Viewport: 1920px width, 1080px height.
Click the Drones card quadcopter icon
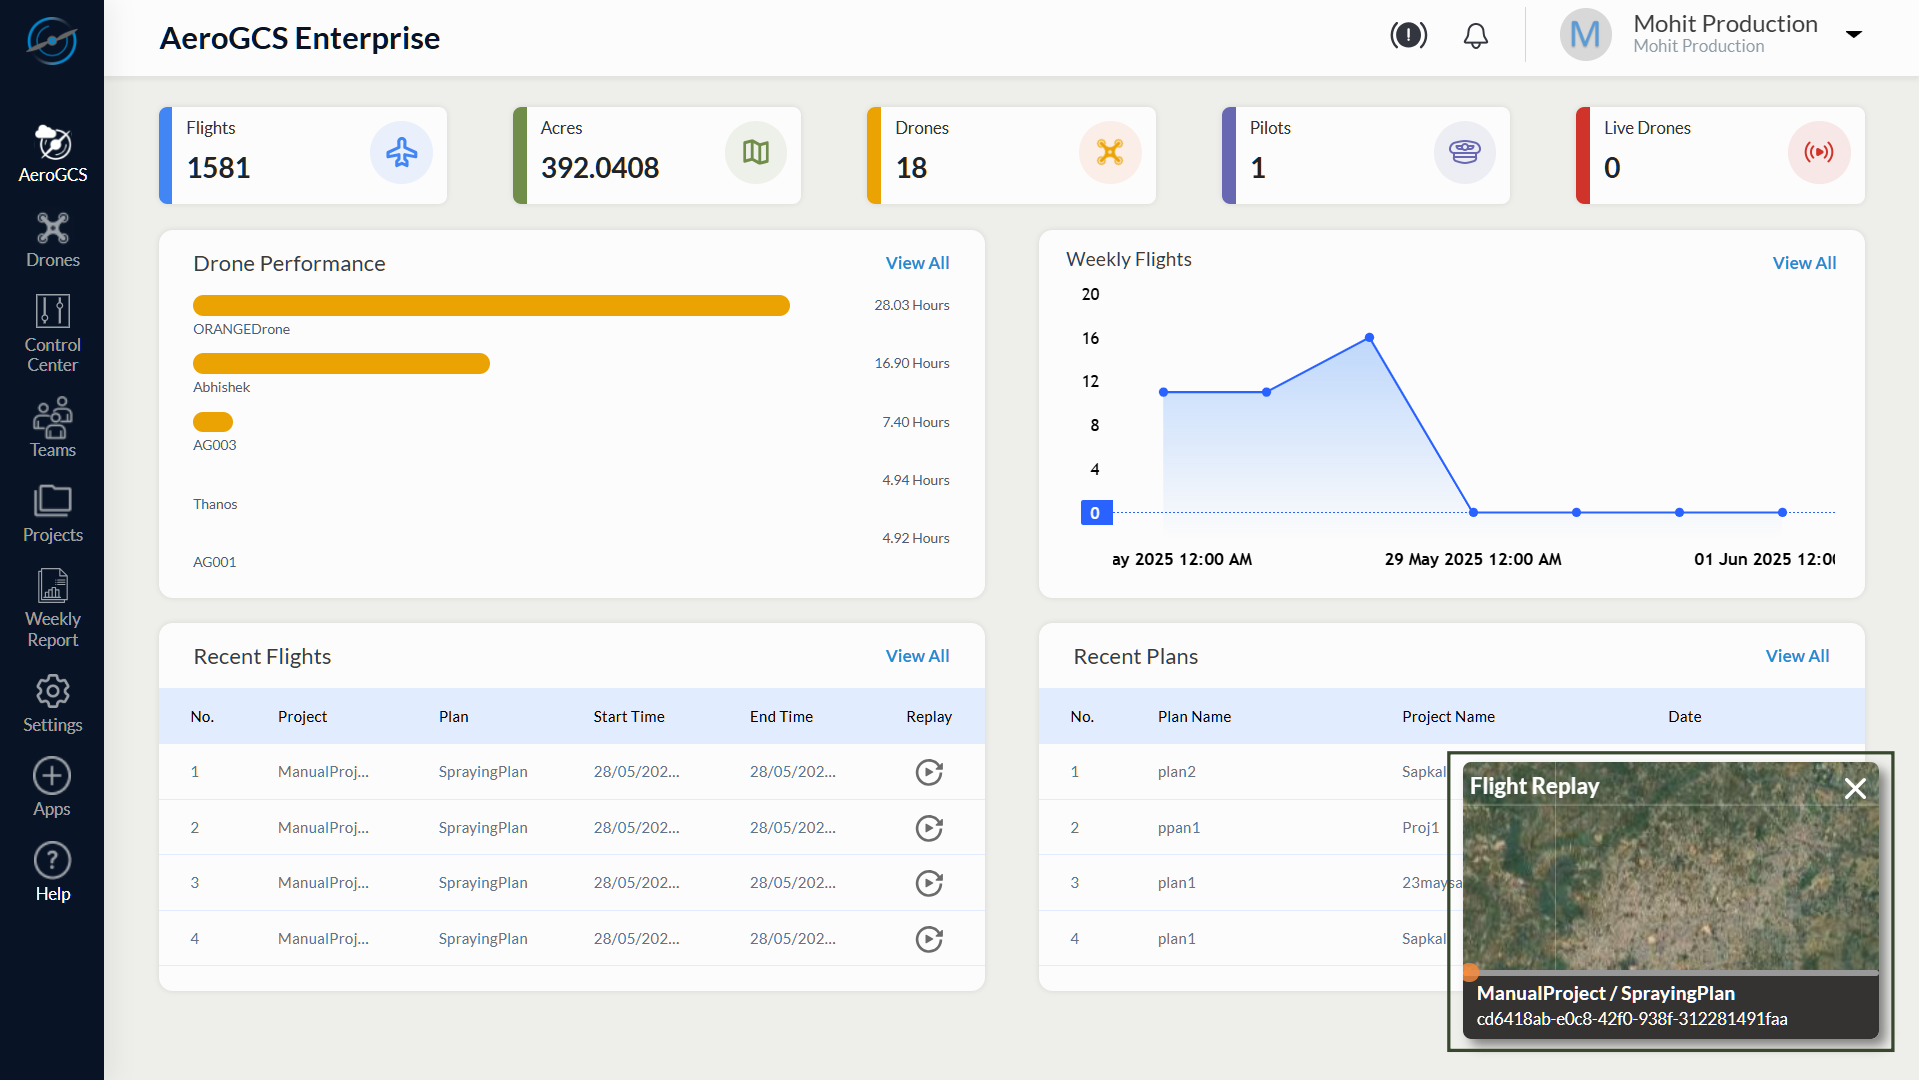point(1110,152)
